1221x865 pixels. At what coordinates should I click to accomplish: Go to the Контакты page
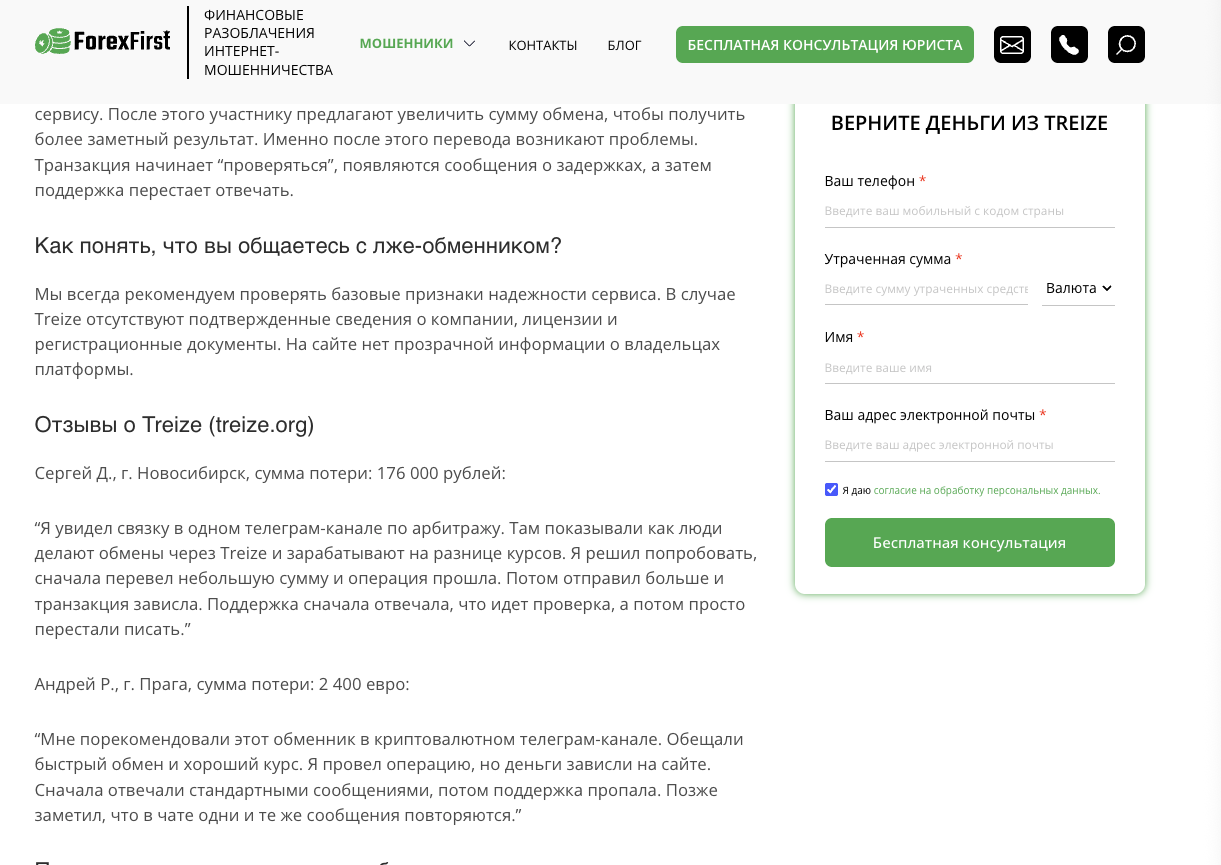tap(542, 45)
